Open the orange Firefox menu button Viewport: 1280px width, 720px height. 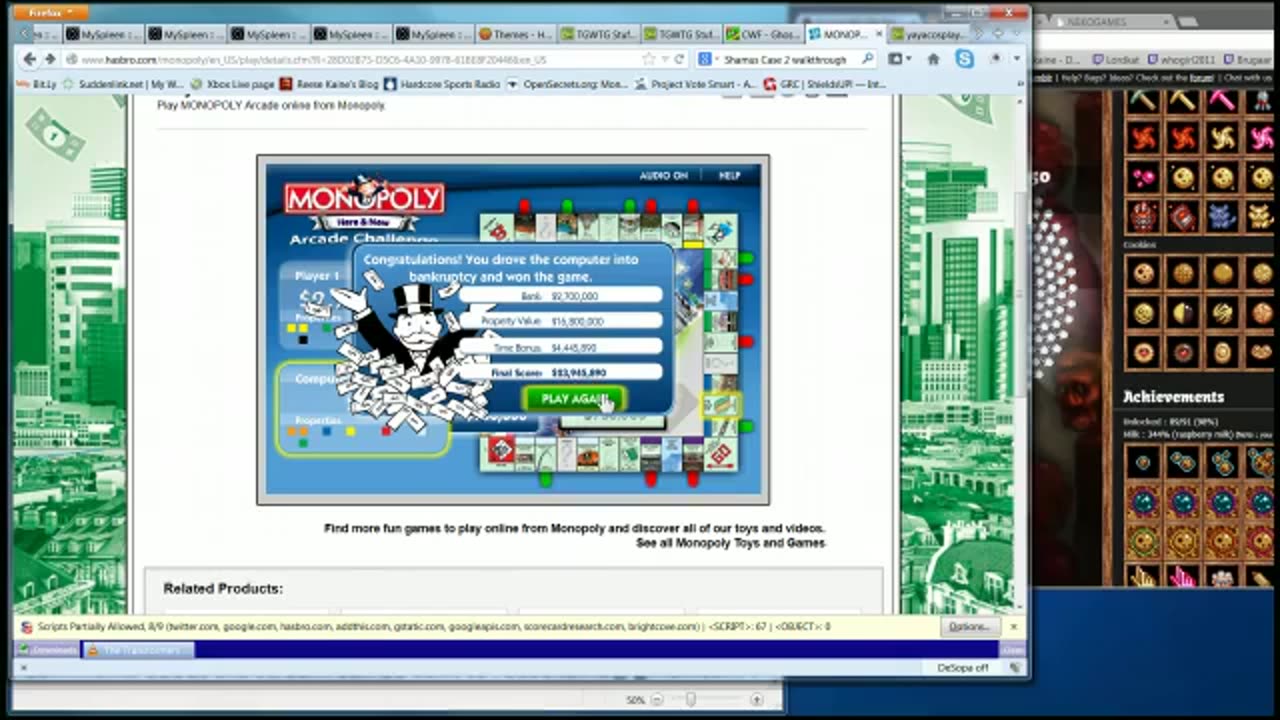pyautogui.click(x=51, y=13)
